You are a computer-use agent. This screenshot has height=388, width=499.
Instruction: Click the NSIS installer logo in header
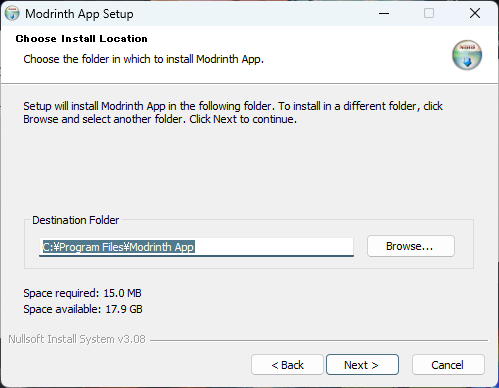(x=467, y=55)
